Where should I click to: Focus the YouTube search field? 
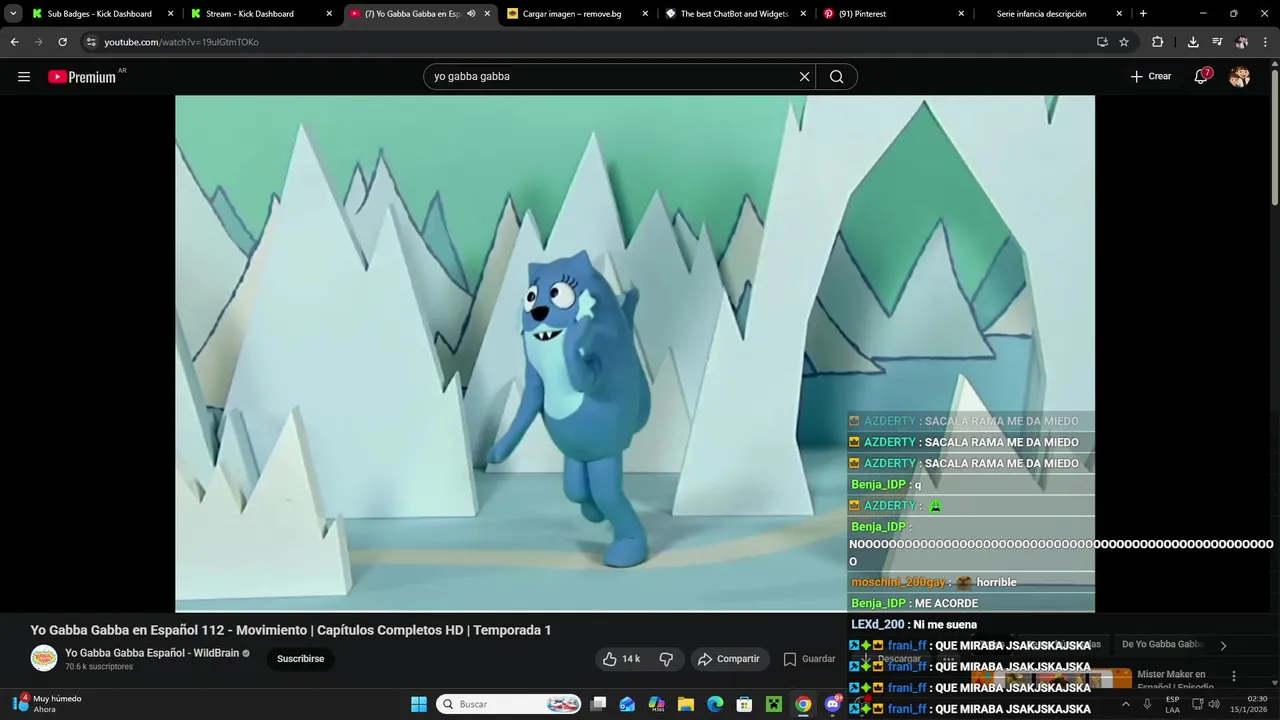610,77
